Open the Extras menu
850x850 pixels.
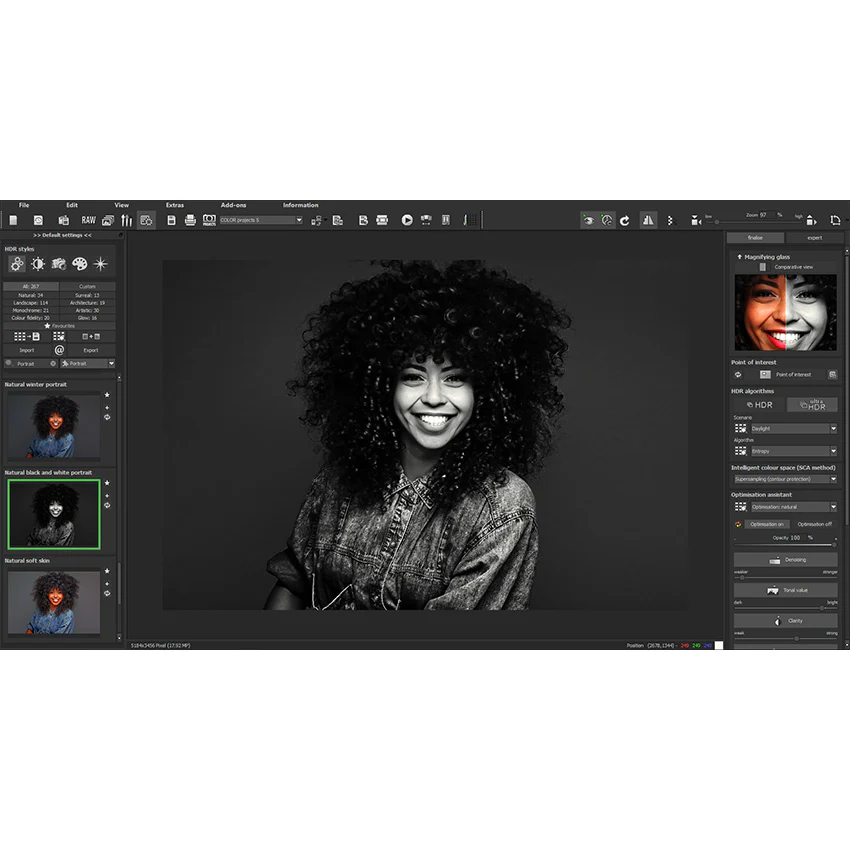pyautogui.click(x=175, y=205)
